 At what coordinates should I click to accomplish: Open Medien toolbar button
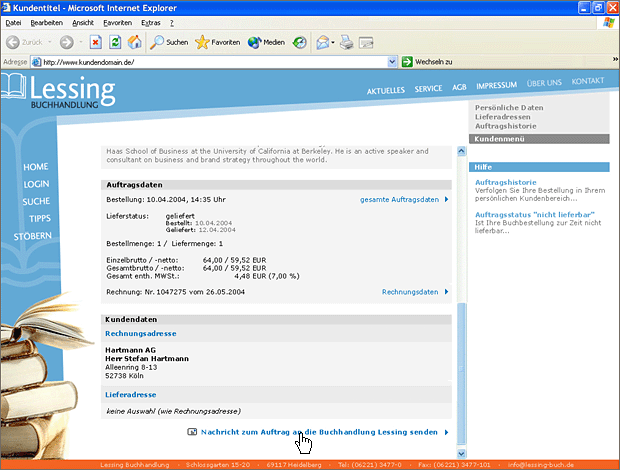[266, 42]
